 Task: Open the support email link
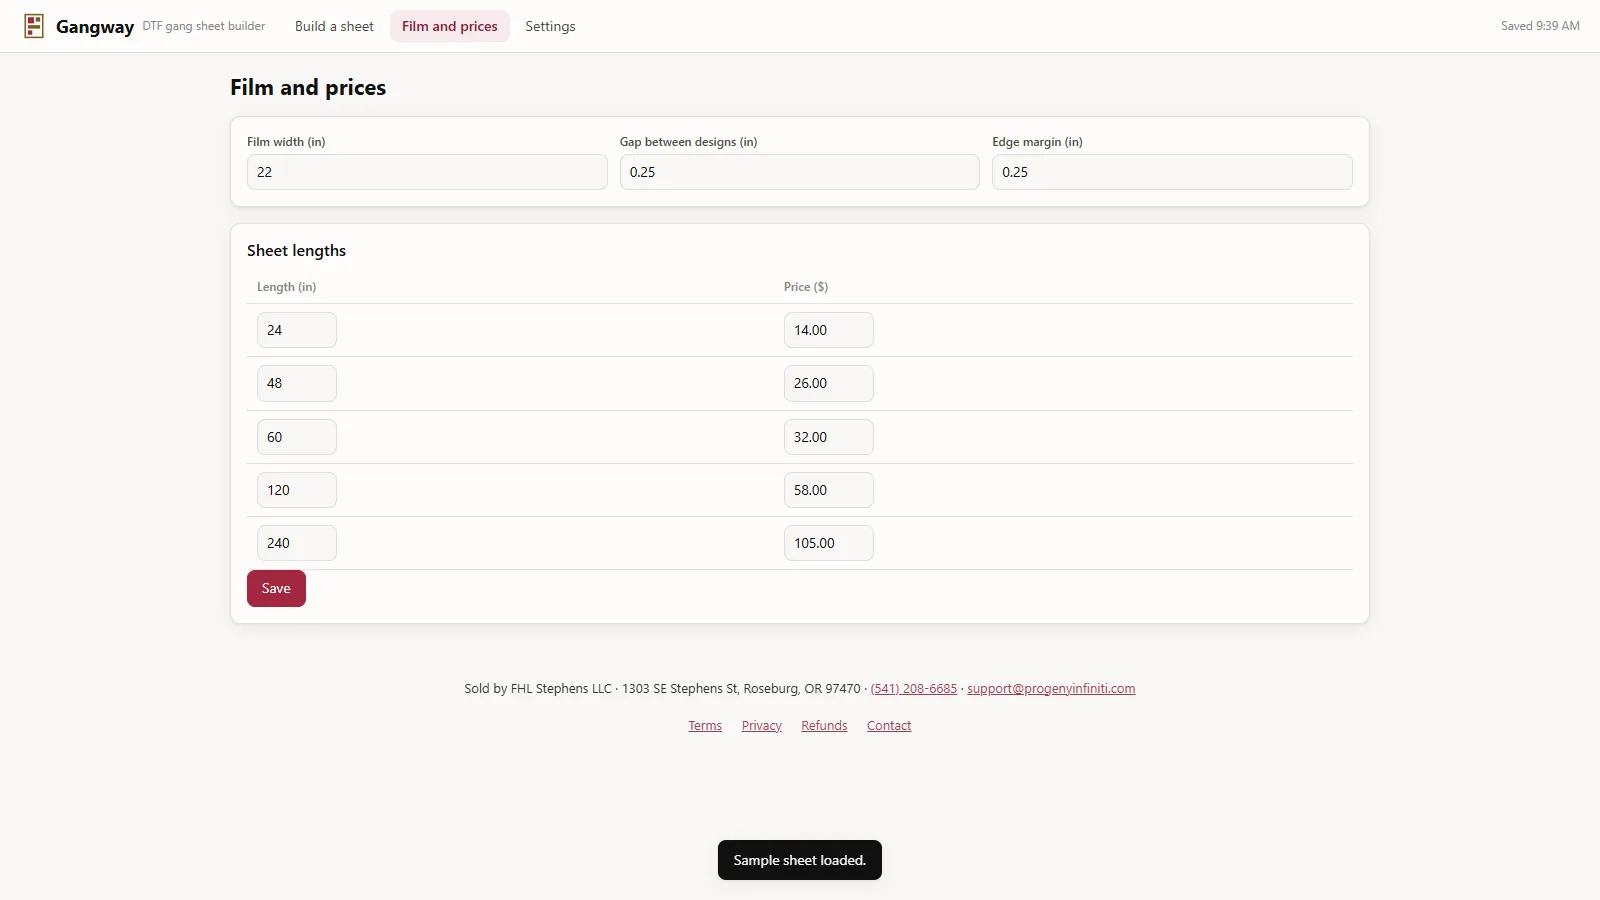1051,688
